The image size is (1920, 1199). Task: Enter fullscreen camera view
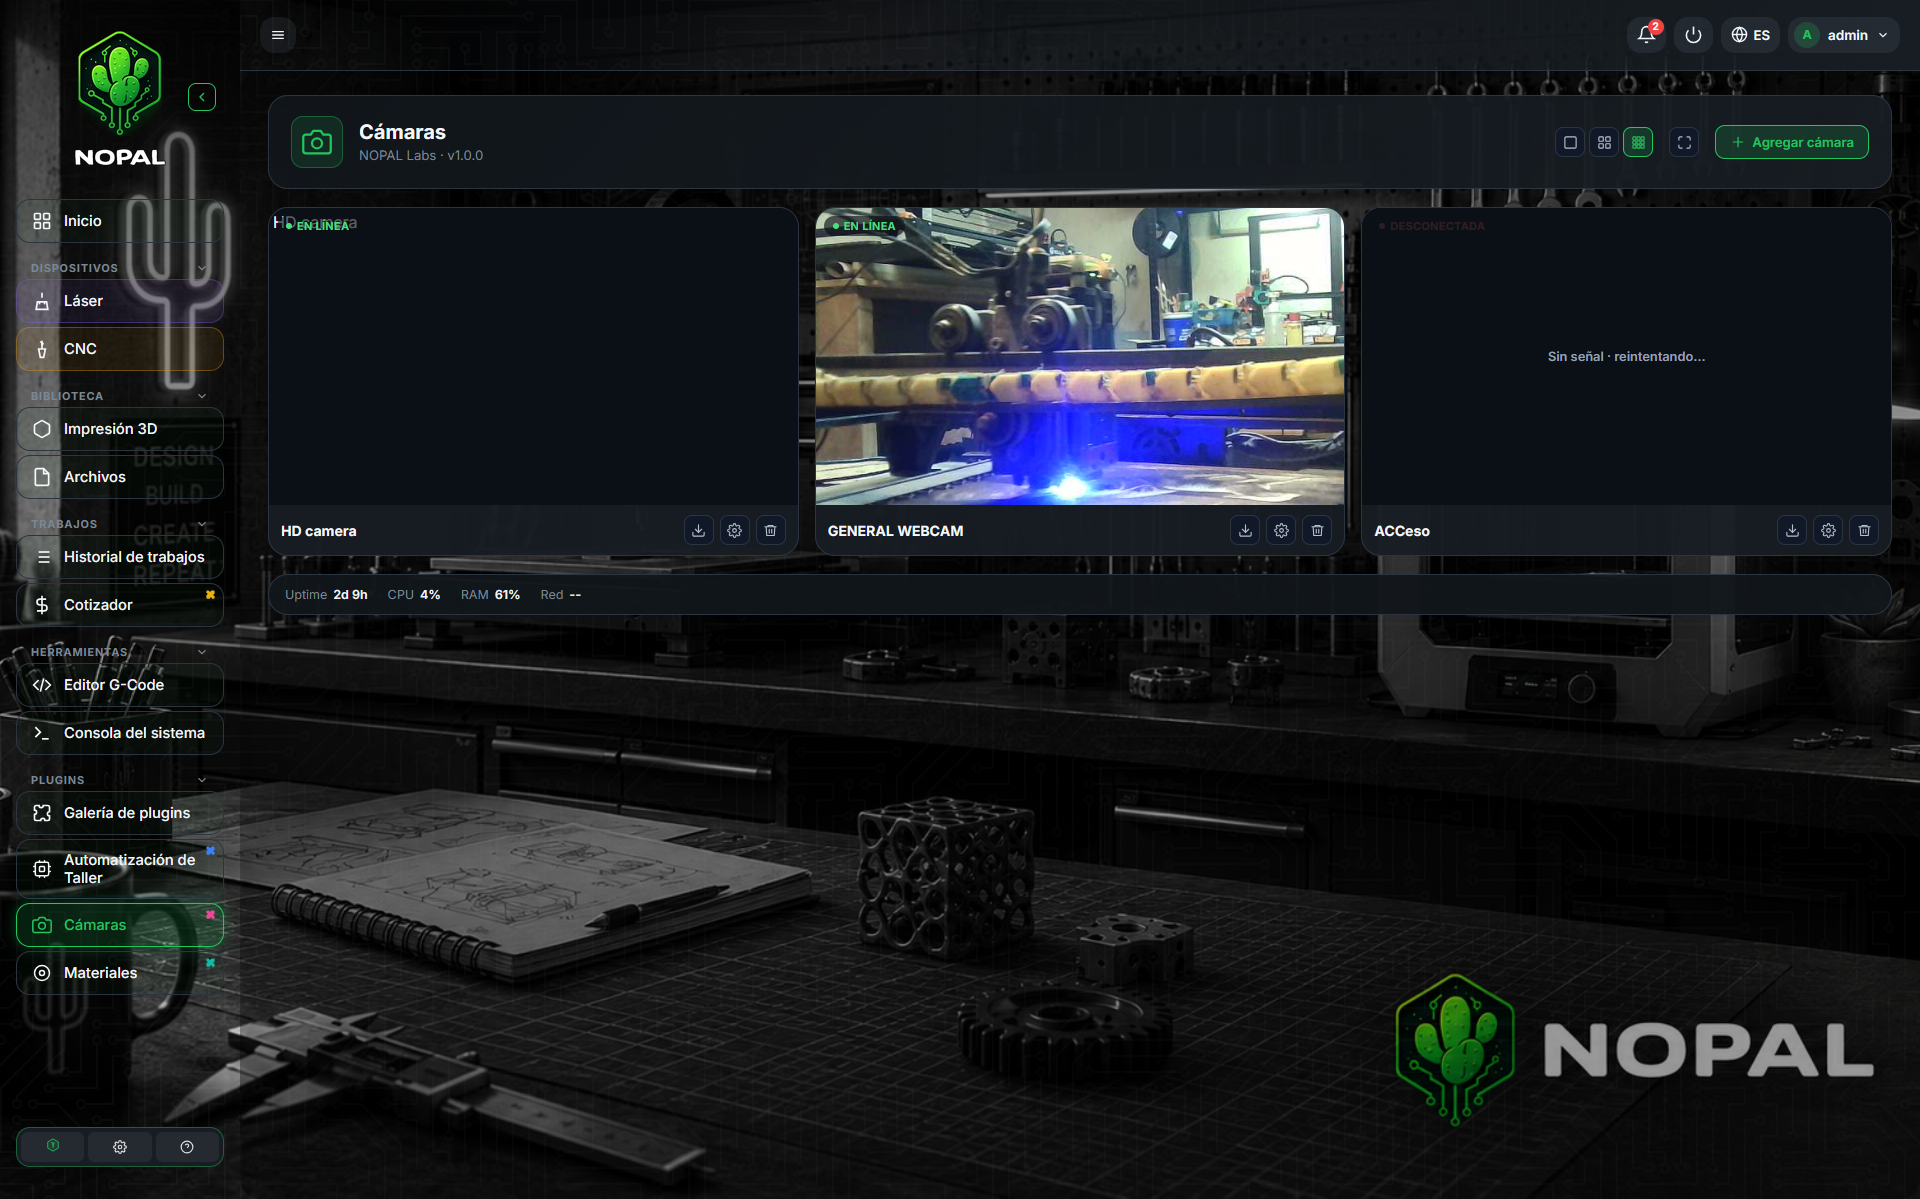(x=1684, y=142)
